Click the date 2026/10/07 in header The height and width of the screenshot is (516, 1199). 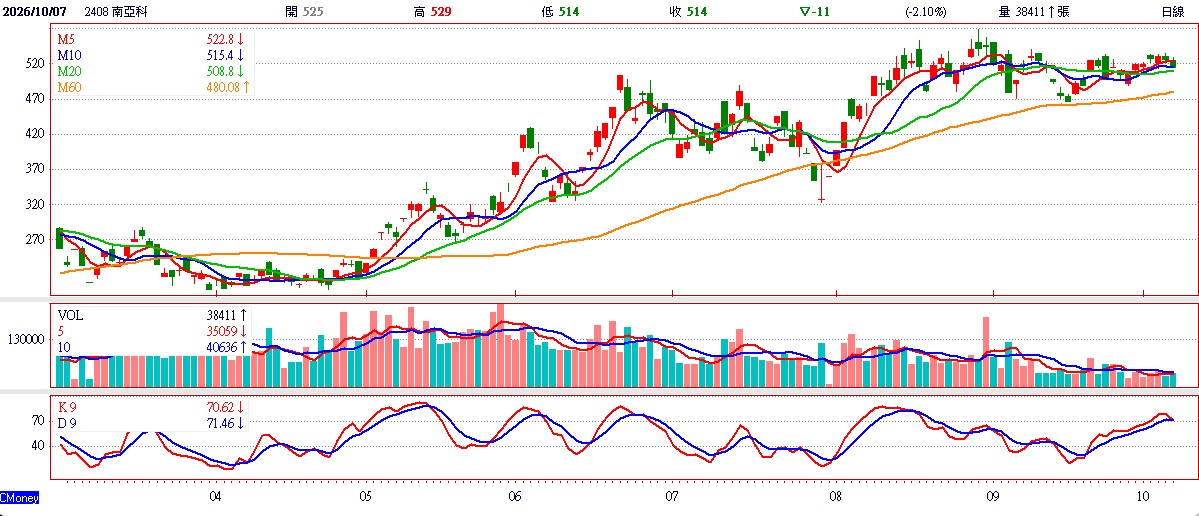[x=33, y=11]
